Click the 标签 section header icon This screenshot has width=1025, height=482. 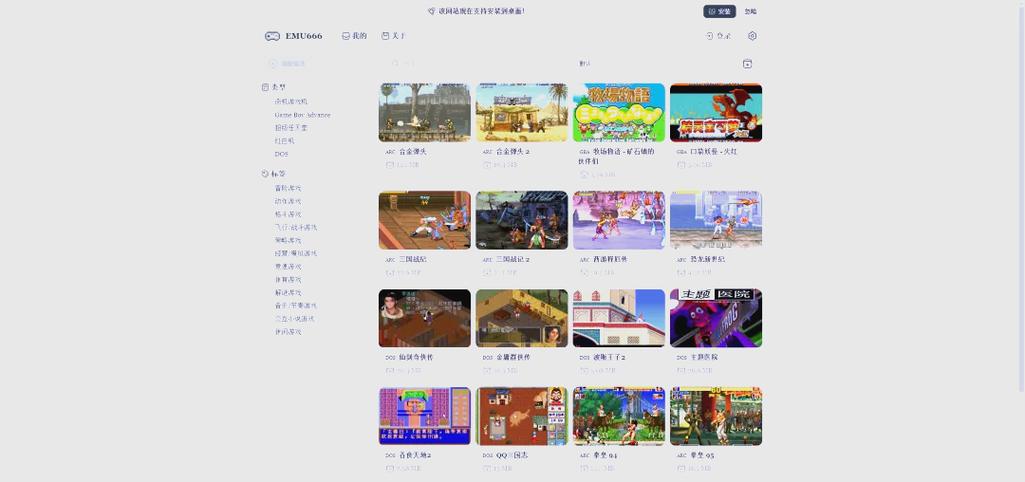tap(265, 174)
